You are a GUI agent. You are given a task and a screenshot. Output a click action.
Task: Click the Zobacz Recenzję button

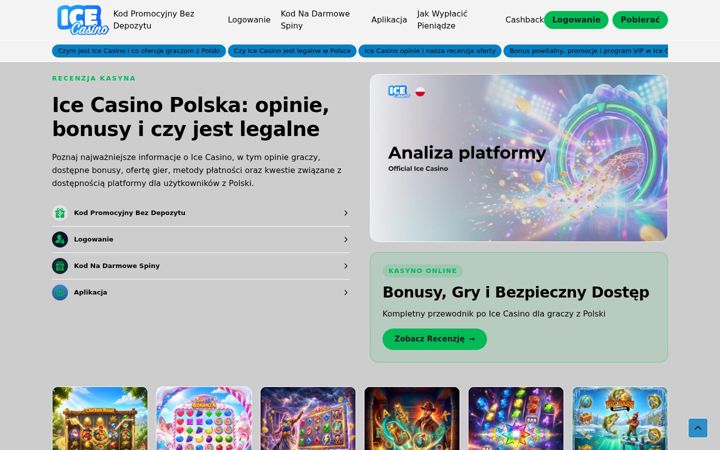pyautogui.click(x=434, y=339)
